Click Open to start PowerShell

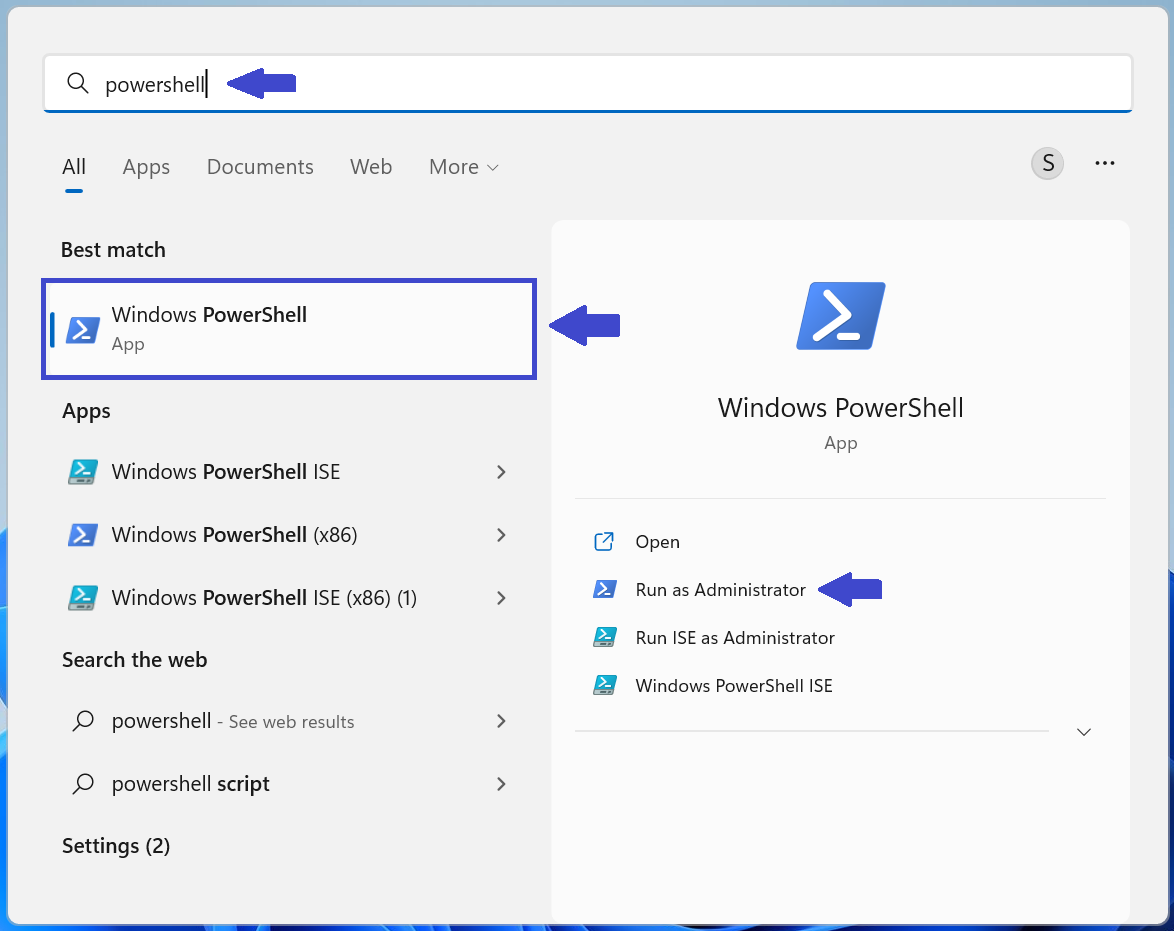pyautogui.click(x=657, y=541)
